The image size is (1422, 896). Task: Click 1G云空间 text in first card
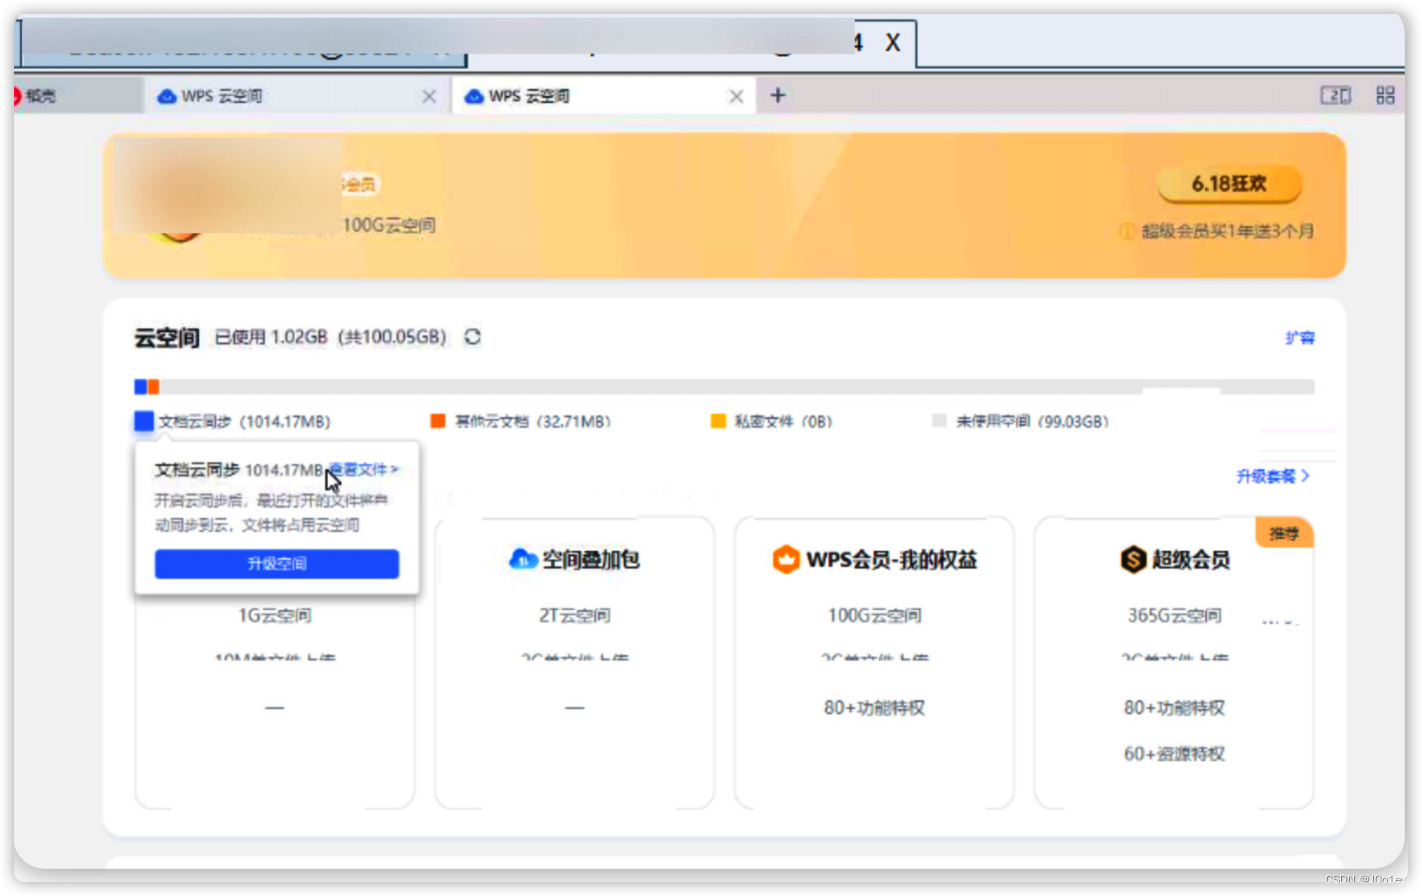[275, 616]
